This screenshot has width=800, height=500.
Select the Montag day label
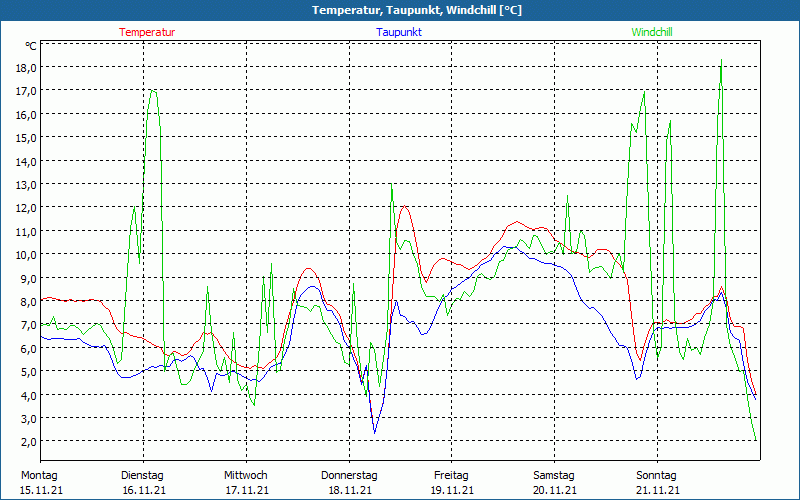(x=39, y=475)
